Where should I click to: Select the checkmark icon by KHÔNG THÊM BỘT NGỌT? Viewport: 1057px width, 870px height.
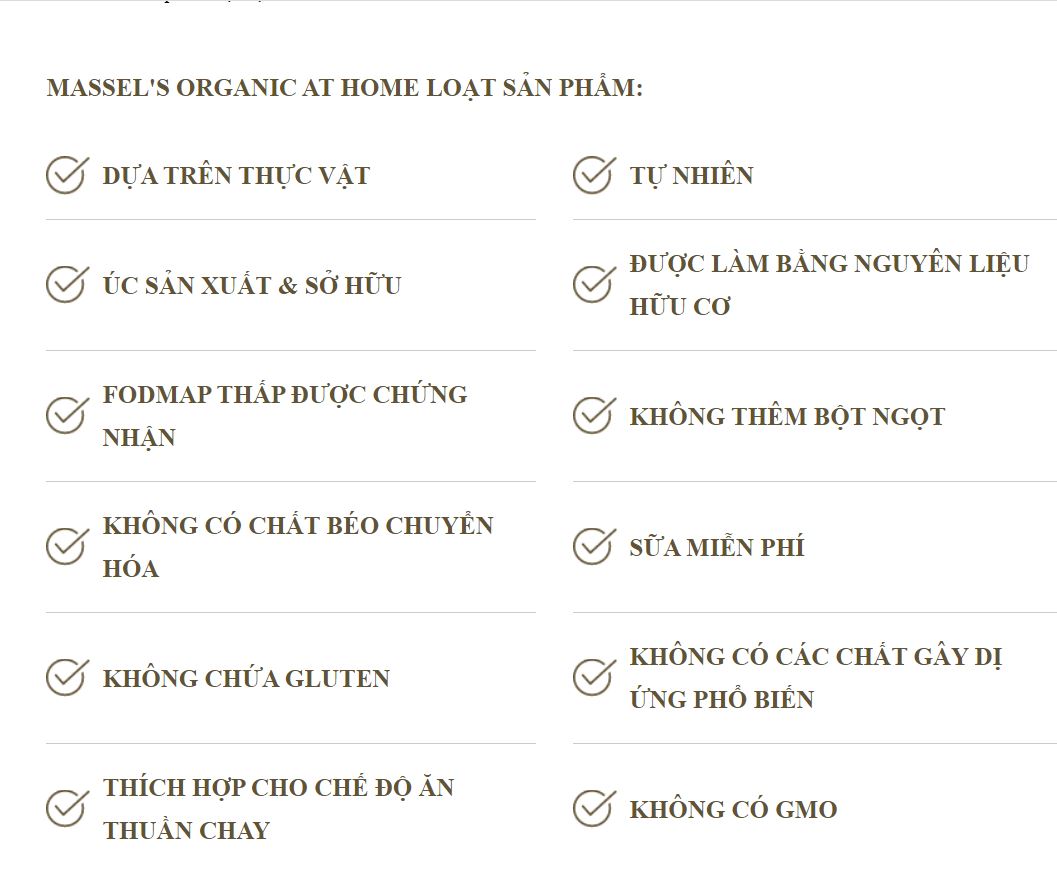tap(593, 416)
